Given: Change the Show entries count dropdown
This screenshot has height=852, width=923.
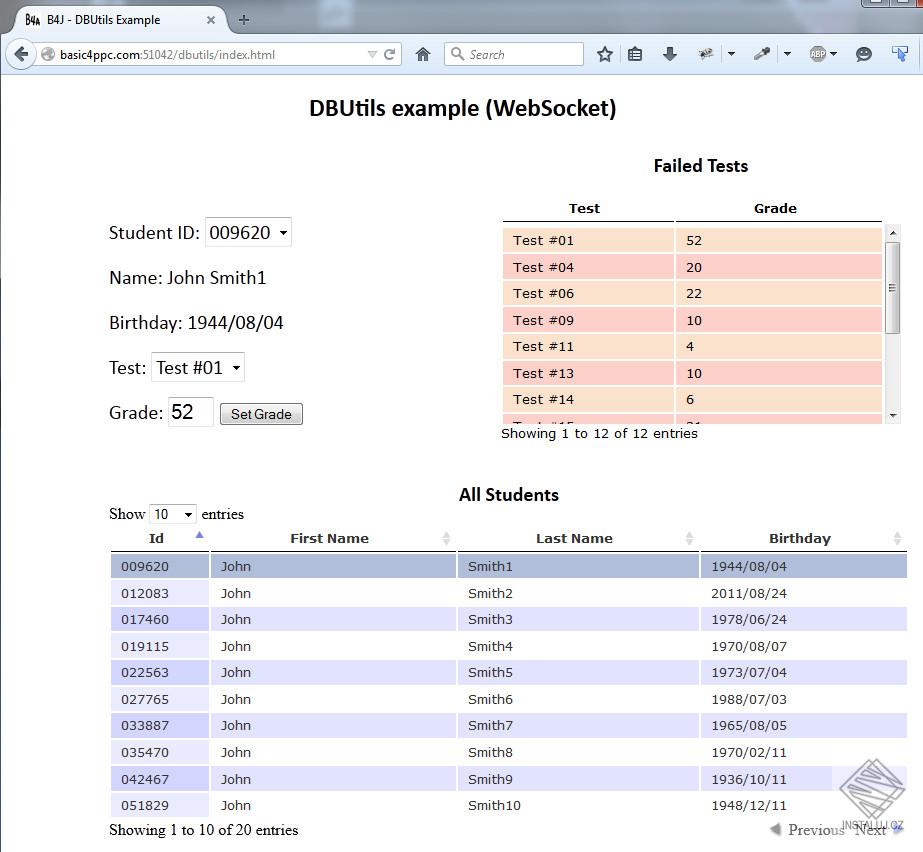Looking at the screenshot, I should (172, 514).
